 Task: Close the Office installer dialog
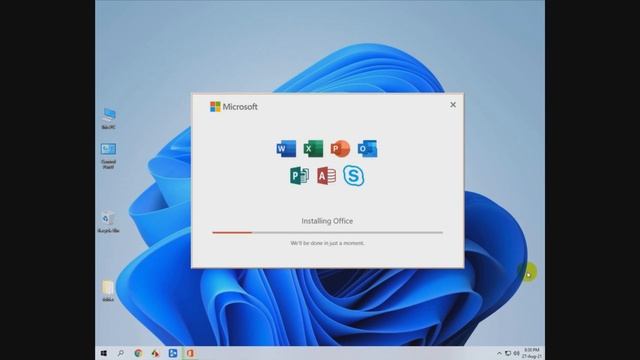tap(453, 105)
